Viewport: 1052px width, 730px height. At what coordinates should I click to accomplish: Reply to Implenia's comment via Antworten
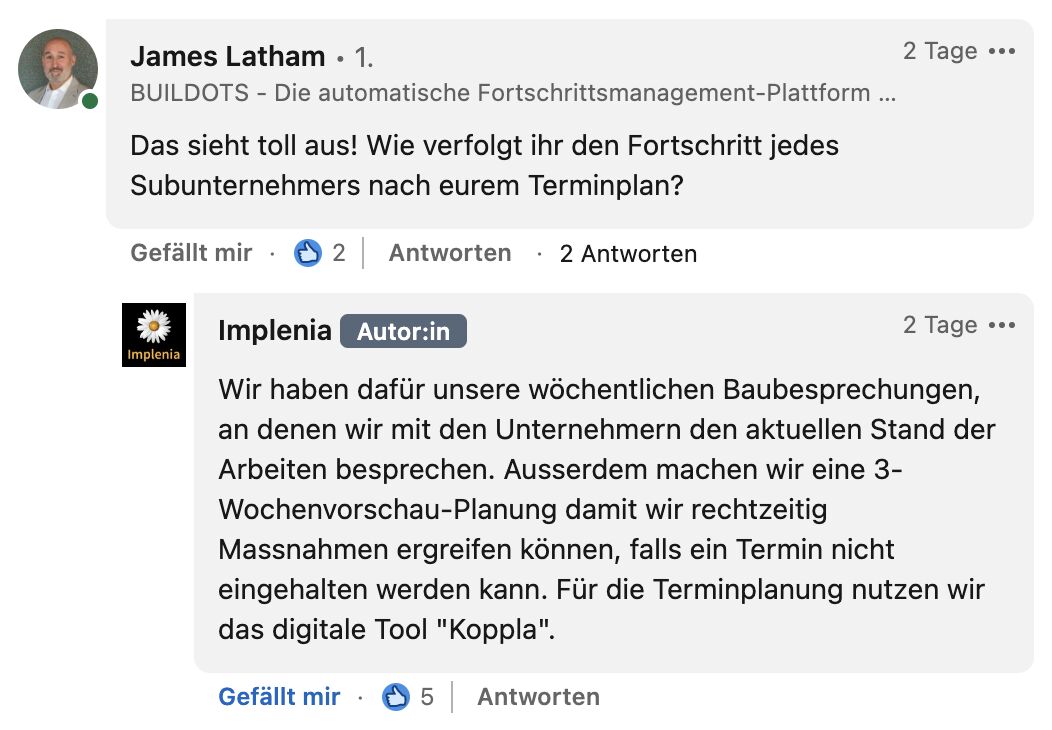pos(538,696)
